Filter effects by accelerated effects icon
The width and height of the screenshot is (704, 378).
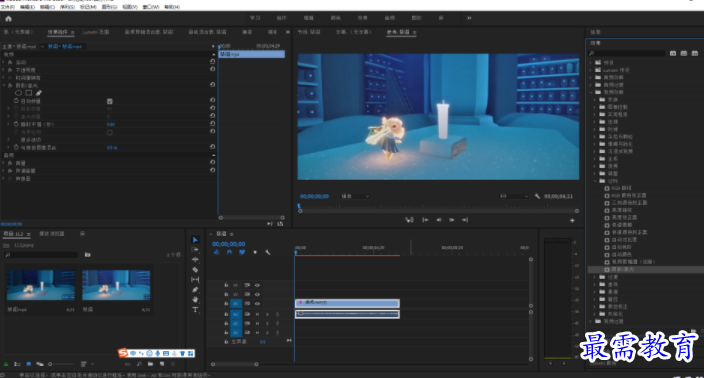[673, 53]
